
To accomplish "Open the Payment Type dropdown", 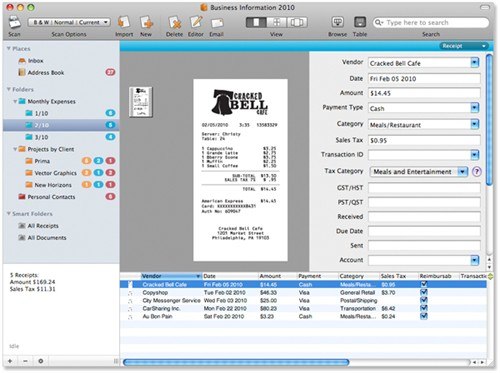I will (x=474, y=108).
